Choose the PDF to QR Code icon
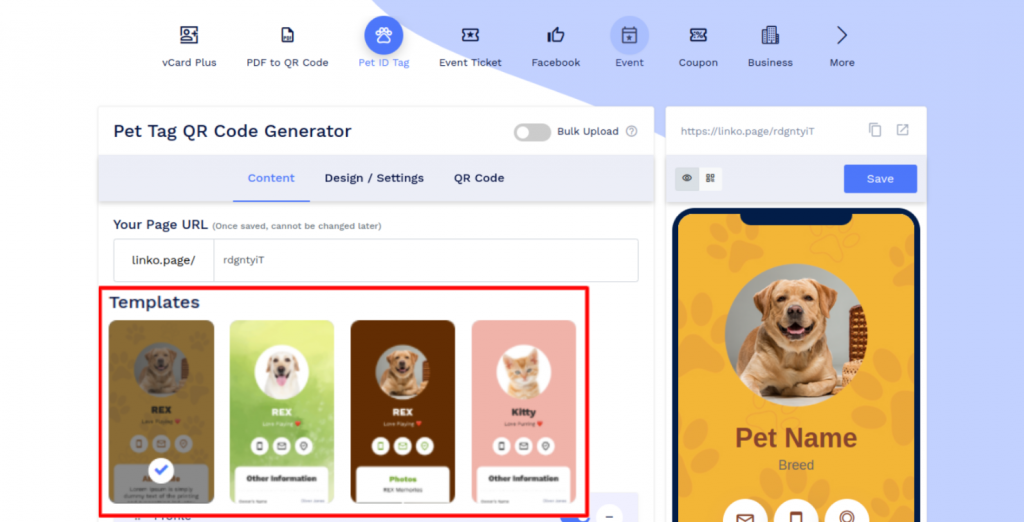 (x=287, y=35)
